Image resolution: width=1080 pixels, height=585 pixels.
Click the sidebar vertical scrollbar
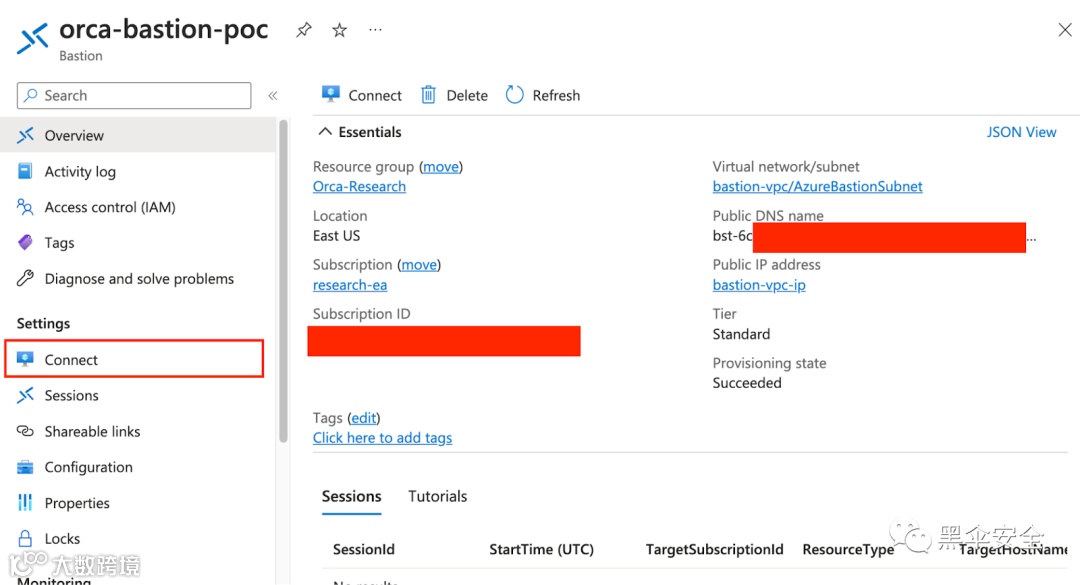click(x=283, y=283)
